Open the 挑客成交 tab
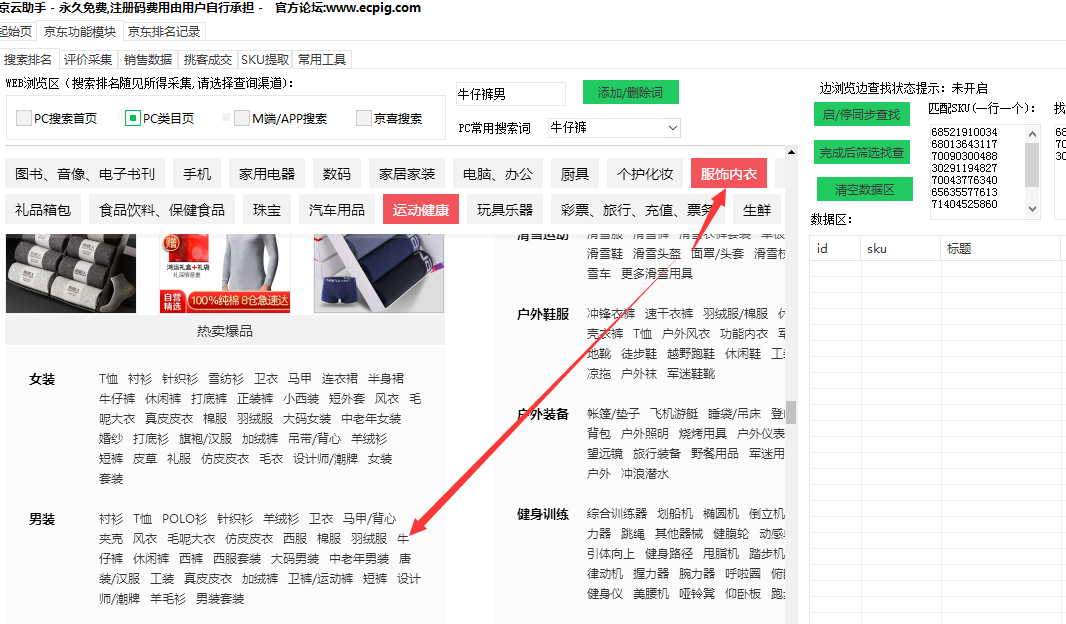 click(x=207, y=60)
